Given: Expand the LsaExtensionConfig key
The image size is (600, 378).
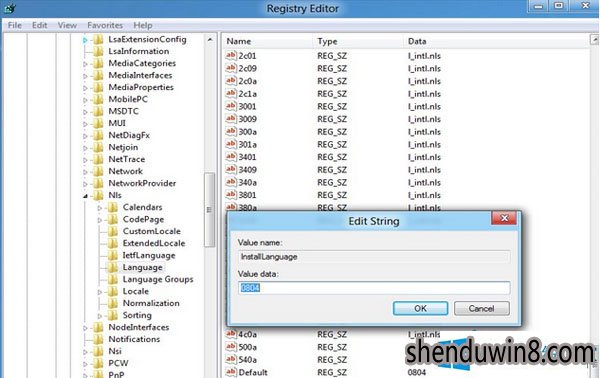Looking at the screenshot, I should point(85,40).
